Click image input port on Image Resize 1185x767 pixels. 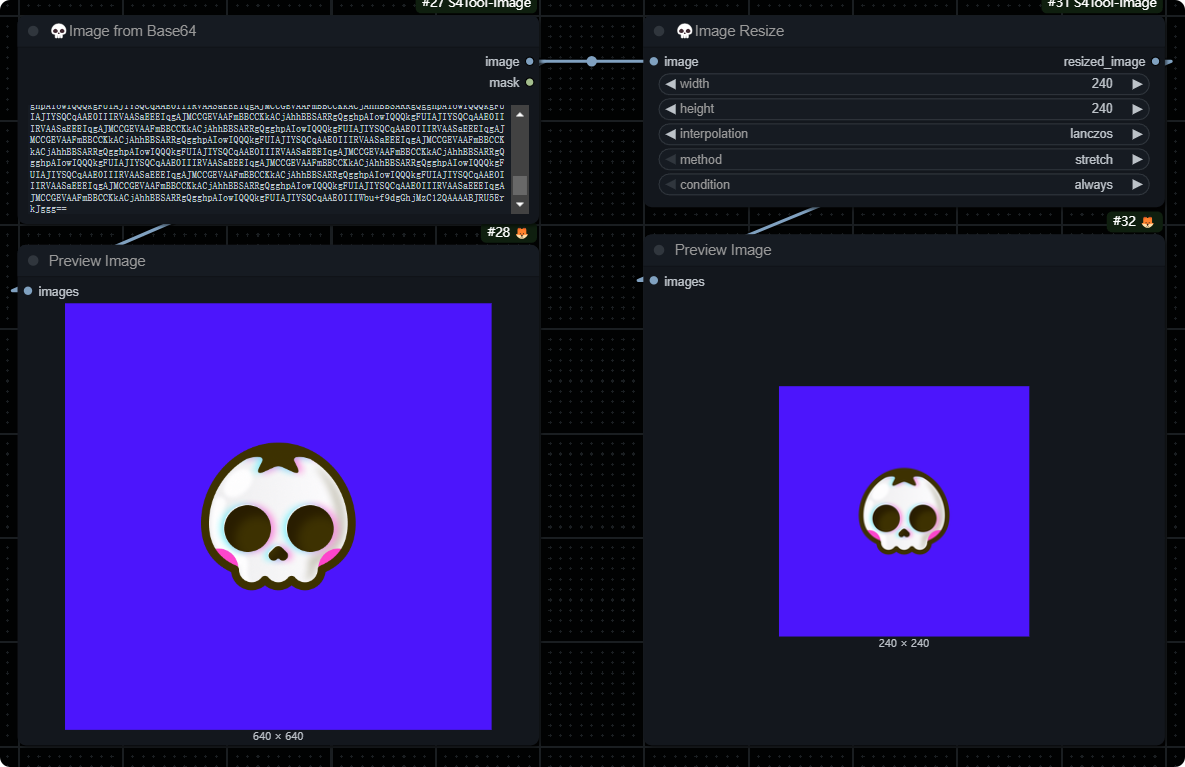tap(654, 62)
